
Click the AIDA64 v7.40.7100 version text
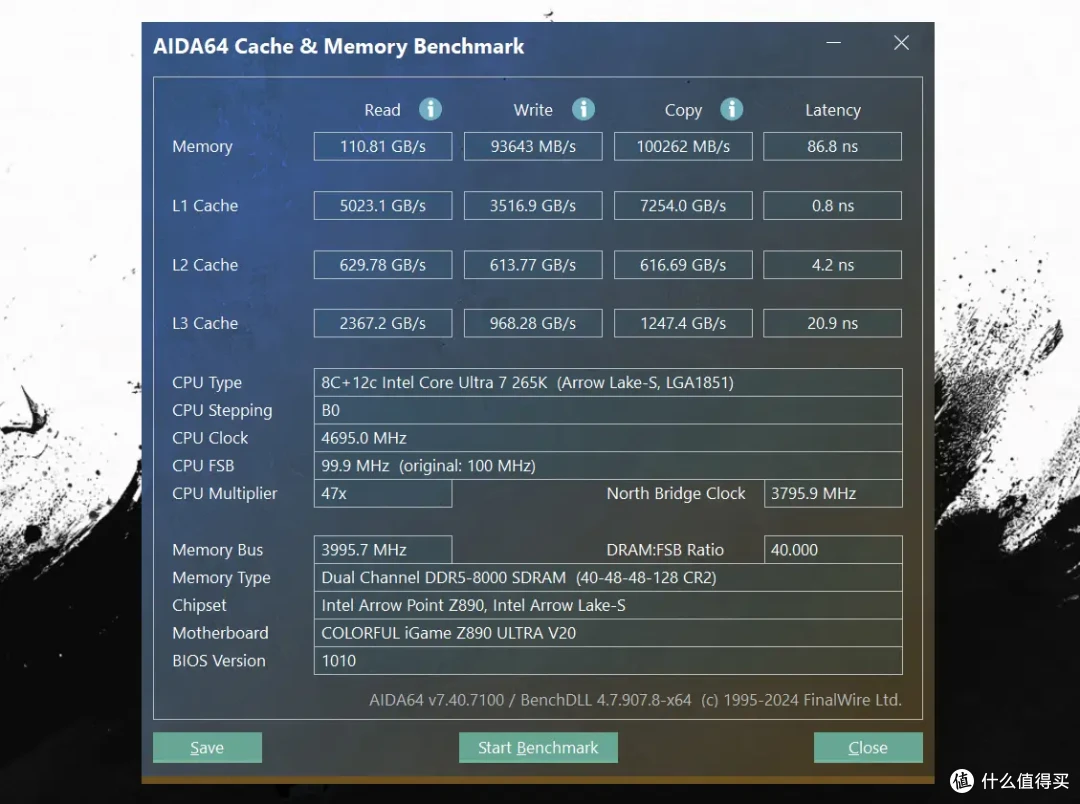(x=437, y=700)
